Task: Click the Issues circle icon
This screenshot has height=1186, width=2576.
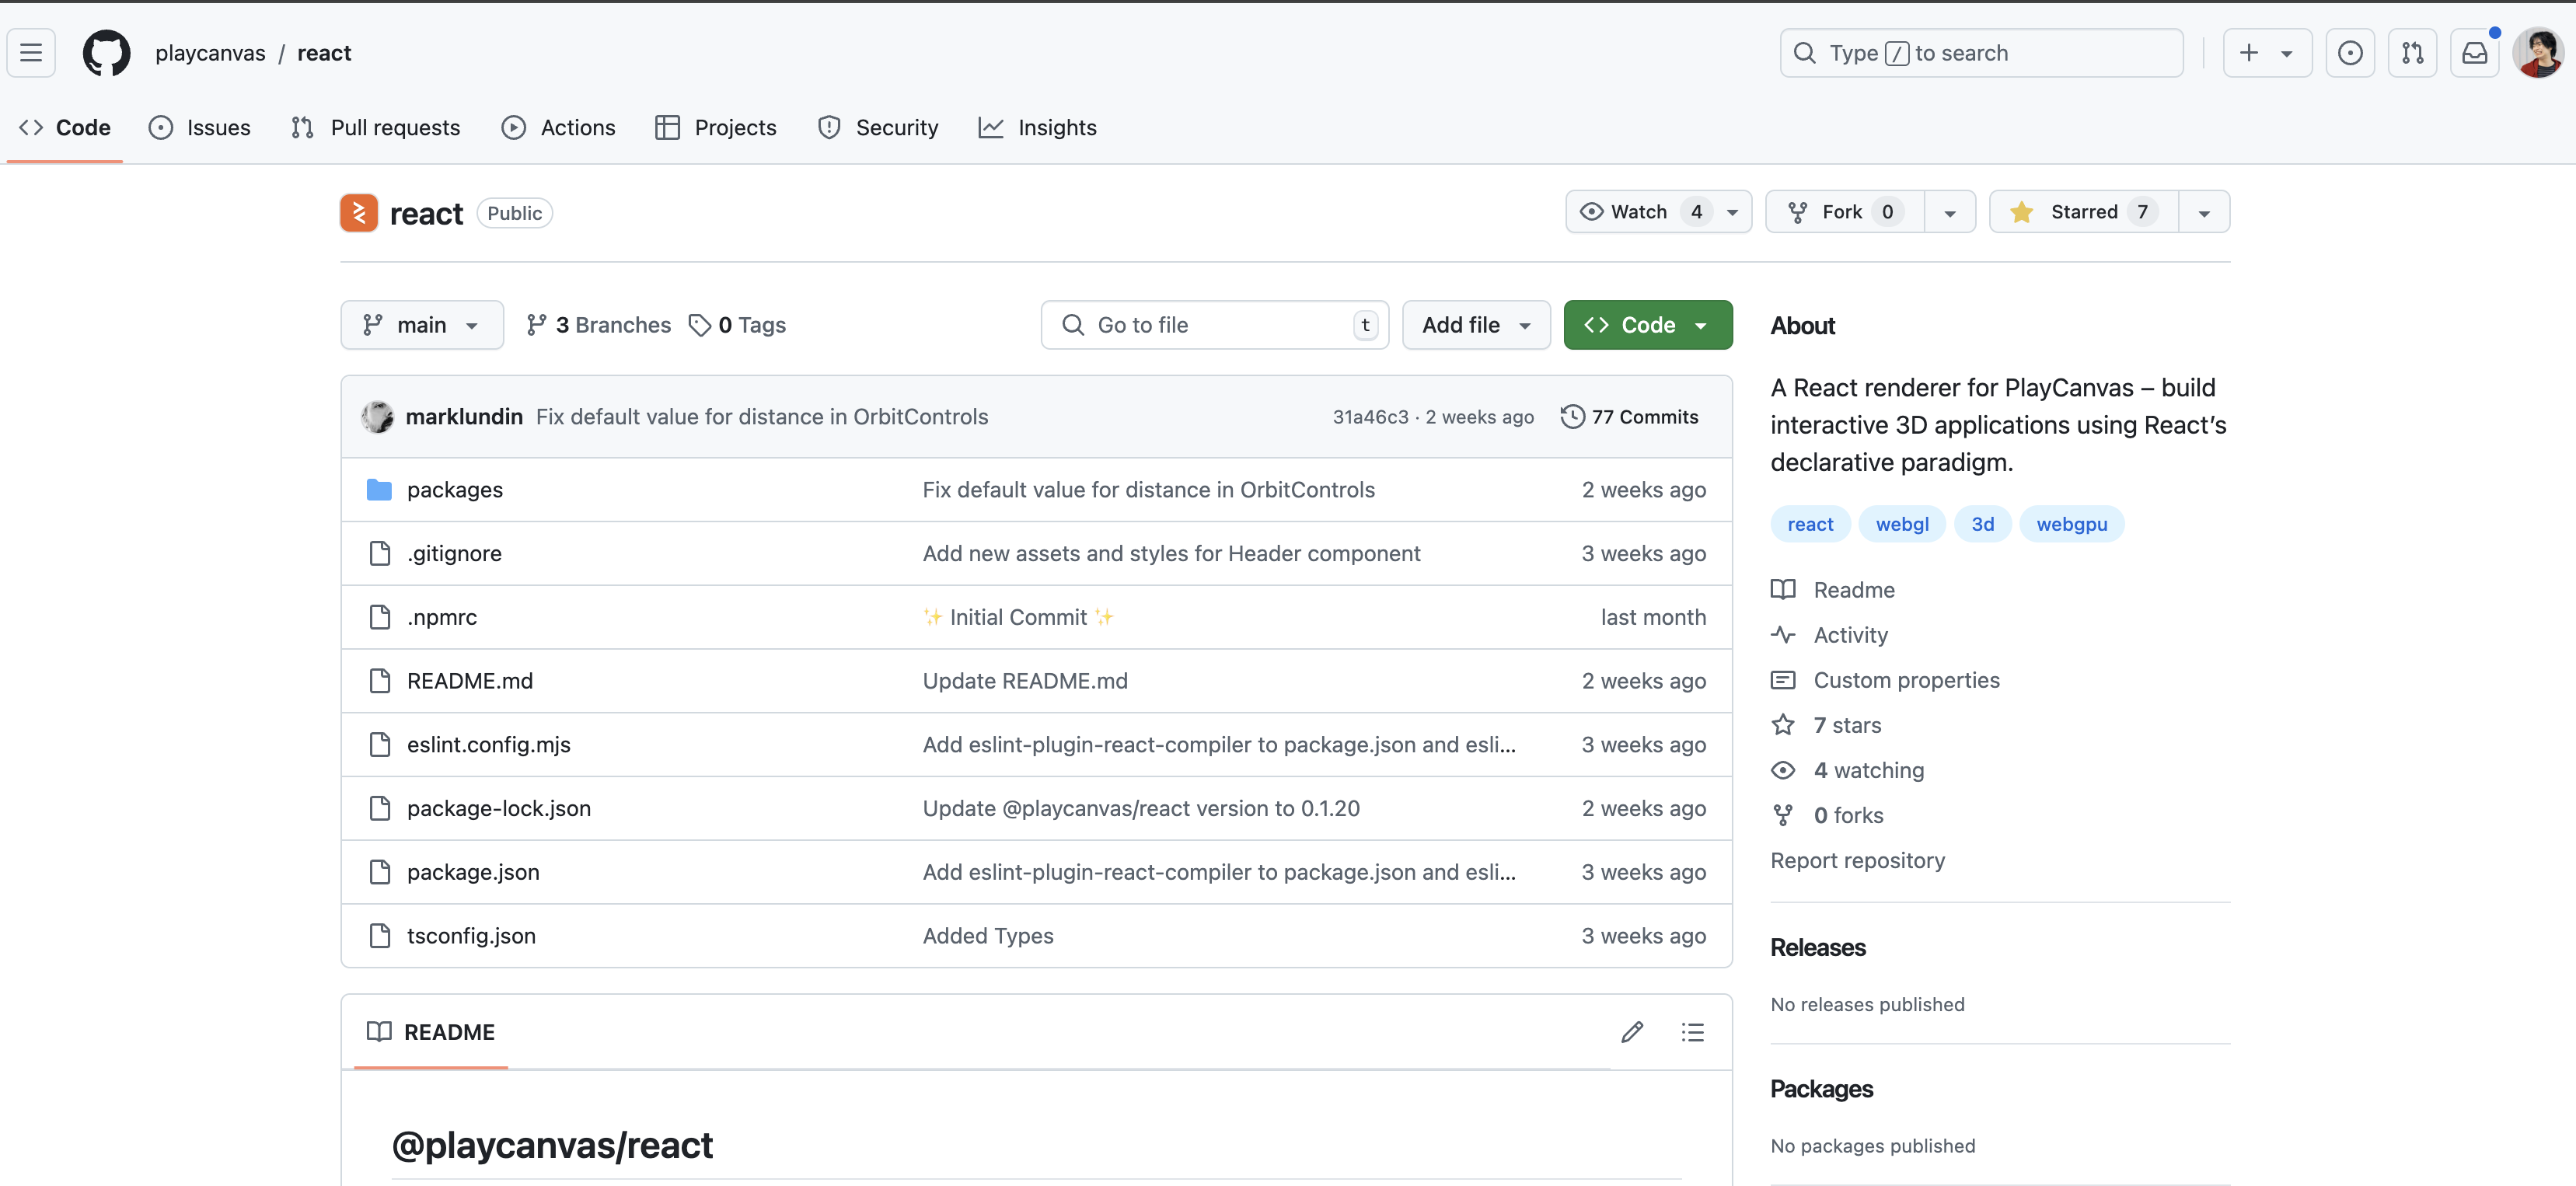Action: [x=161, y=127]
